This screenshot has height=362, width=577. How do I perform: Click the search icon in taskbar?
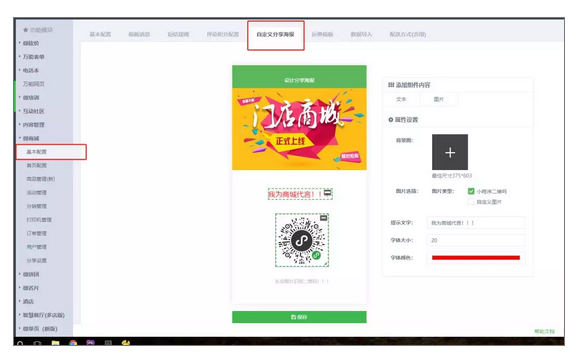(x=20, y=343)
